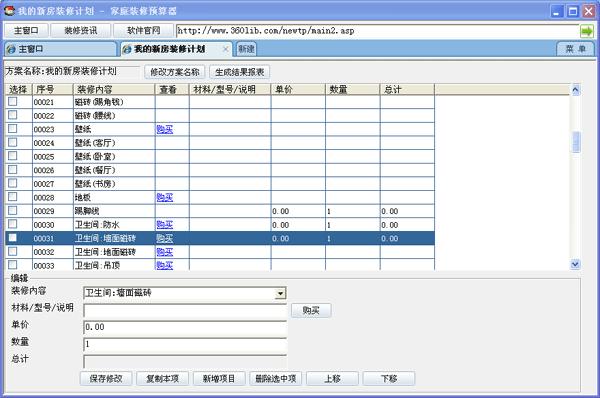
Task: Click 保存修改 button
Action: tap(106, 378)
